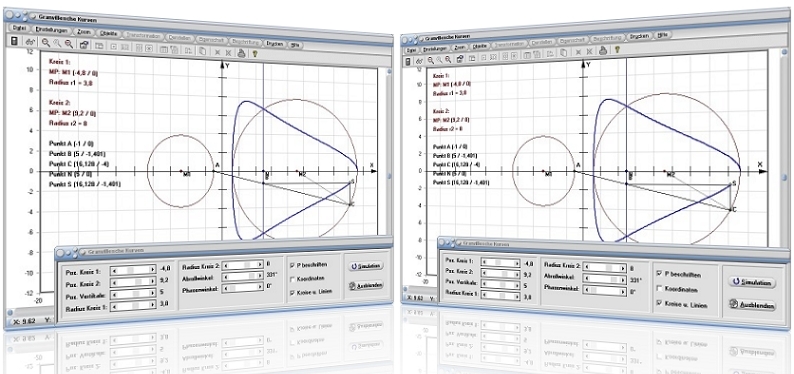Toggle 'P beschriften' checkbox in right control panel
The image size is (794, 374).
659,273
